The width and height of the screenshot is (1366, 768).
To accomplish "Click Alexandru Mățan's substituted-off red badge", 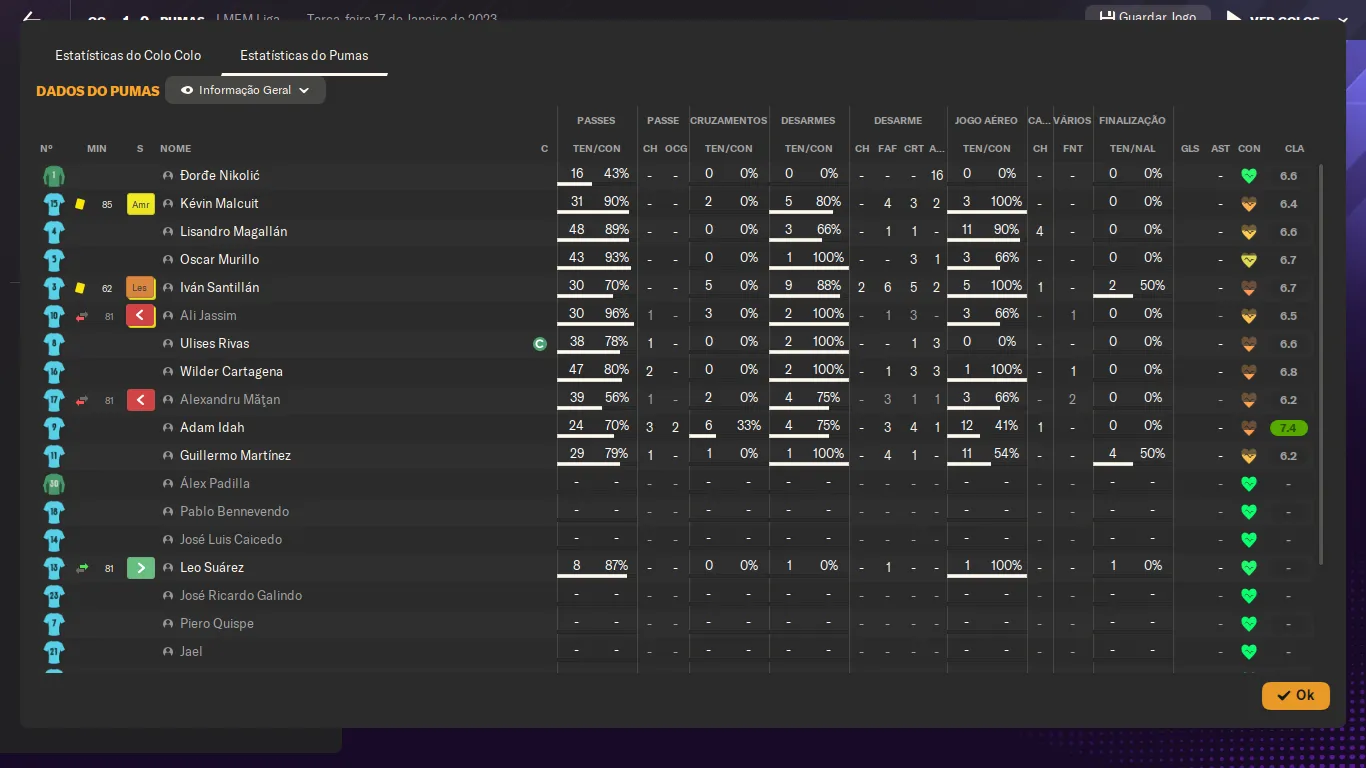I will [141, 400].
